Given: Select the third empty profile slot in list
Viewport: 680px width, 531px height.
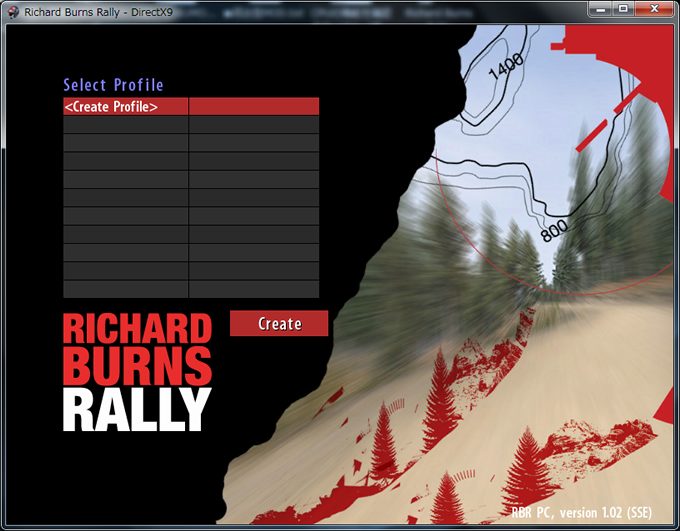Looking at the screenshot, I should pyautogui.click(x=125, y=161).
